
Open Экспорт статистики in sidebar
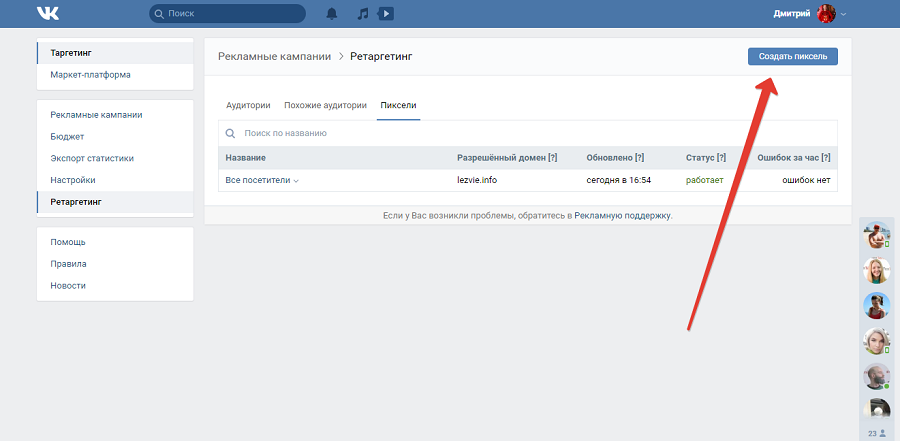(115, 158)
